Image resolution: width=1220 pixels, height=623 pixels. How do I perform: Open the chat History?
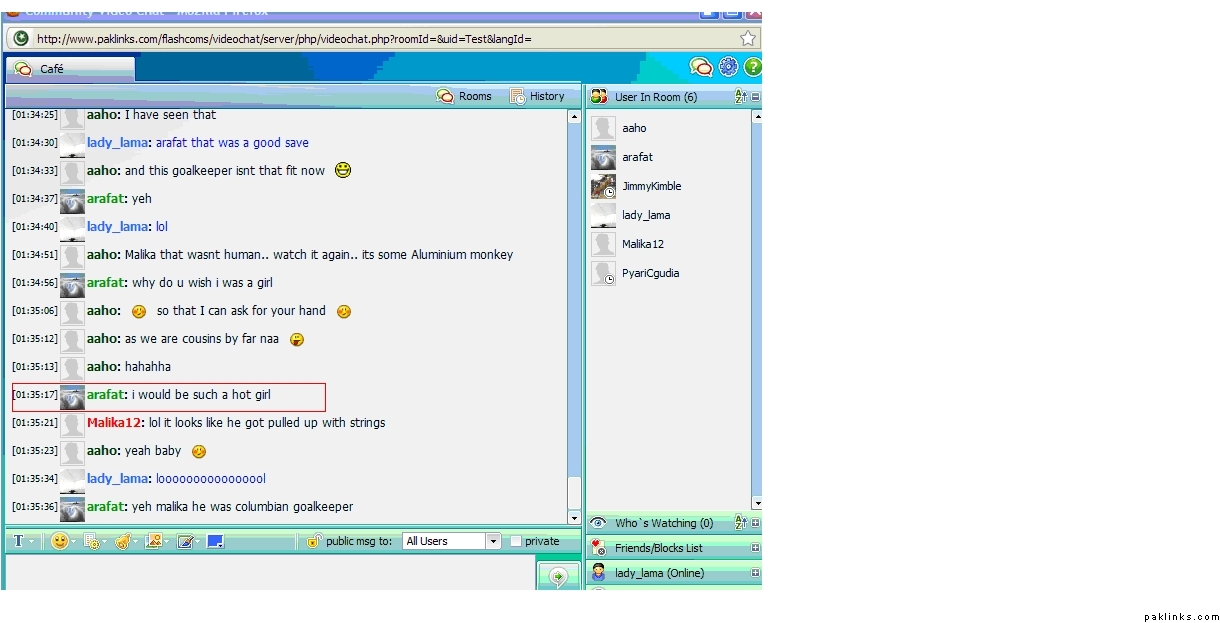(x=537, y=96)
